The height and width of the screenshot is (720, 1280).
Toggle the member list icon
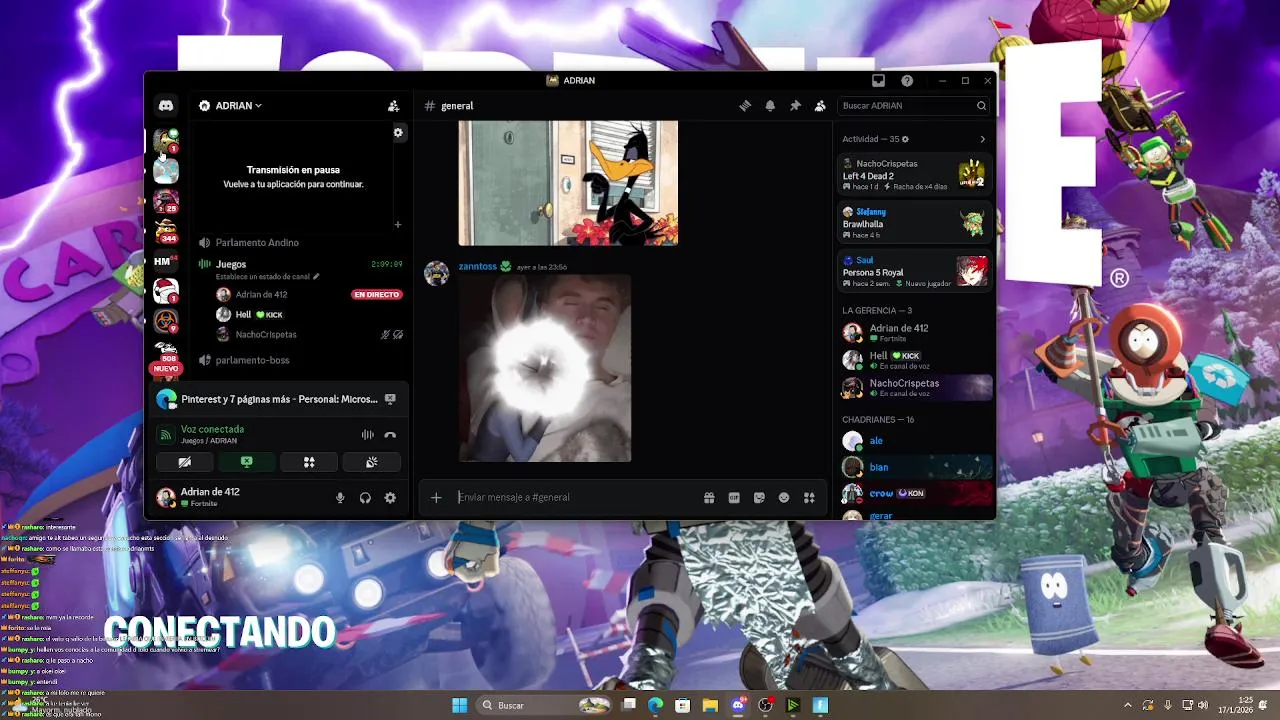click(820, 106)
